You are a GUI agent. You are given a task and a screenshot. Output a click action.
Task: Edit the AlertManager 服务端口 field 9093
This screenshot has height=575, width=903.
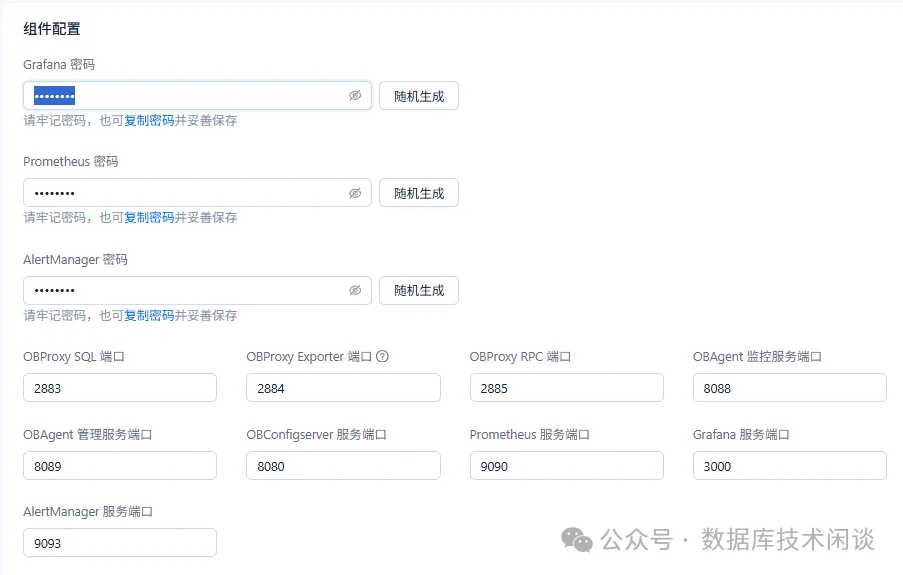pyautogui.click(x=120, y=543)
